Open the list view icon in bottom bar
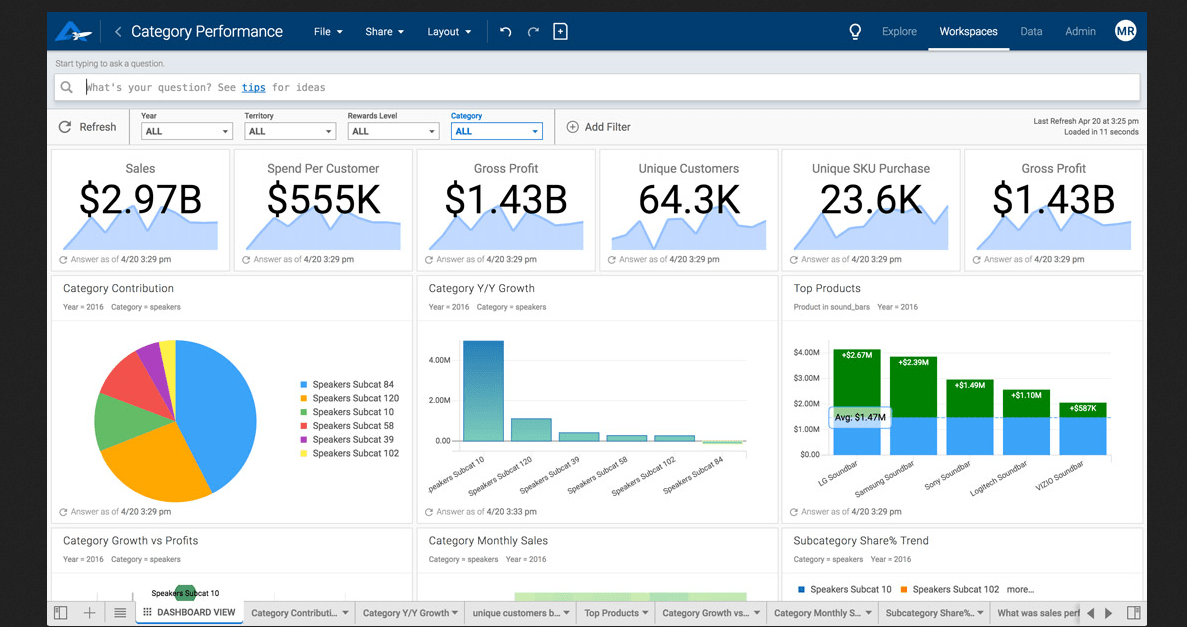The image size is (1187, 627). pos(120,613)
